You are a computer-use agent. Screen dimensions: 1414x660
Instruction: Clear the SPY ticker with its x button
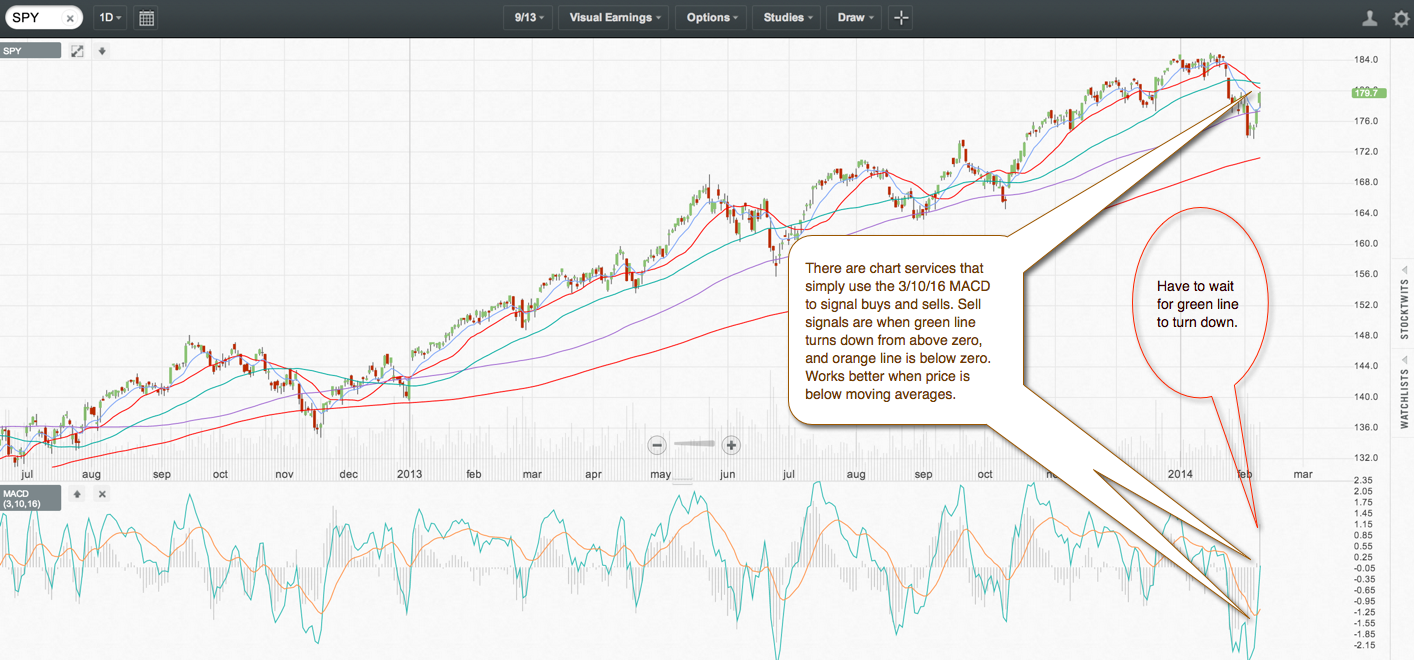click(68, 17)
